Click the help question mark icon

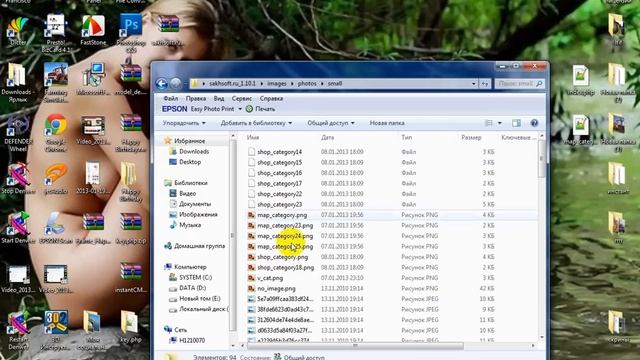534,123
